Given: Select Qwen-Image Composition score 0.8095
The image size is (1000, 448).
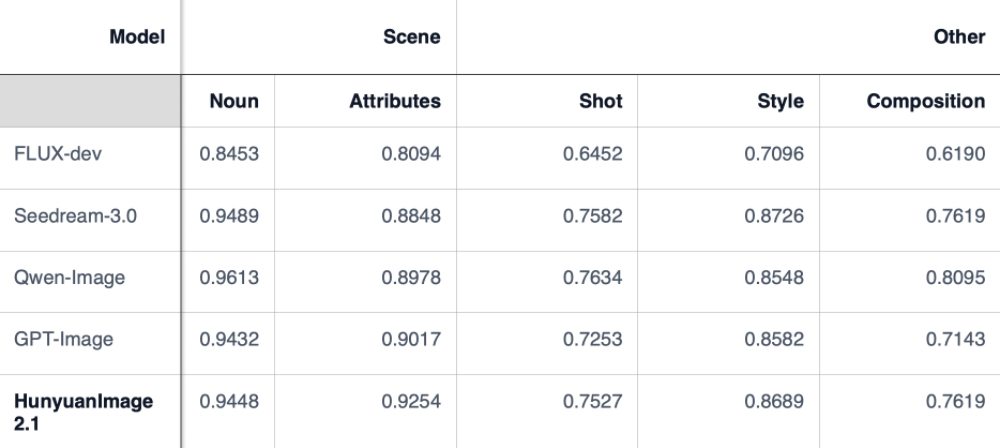Looking at the screenshot, I should pyautogui.click(x=954, y=278).
